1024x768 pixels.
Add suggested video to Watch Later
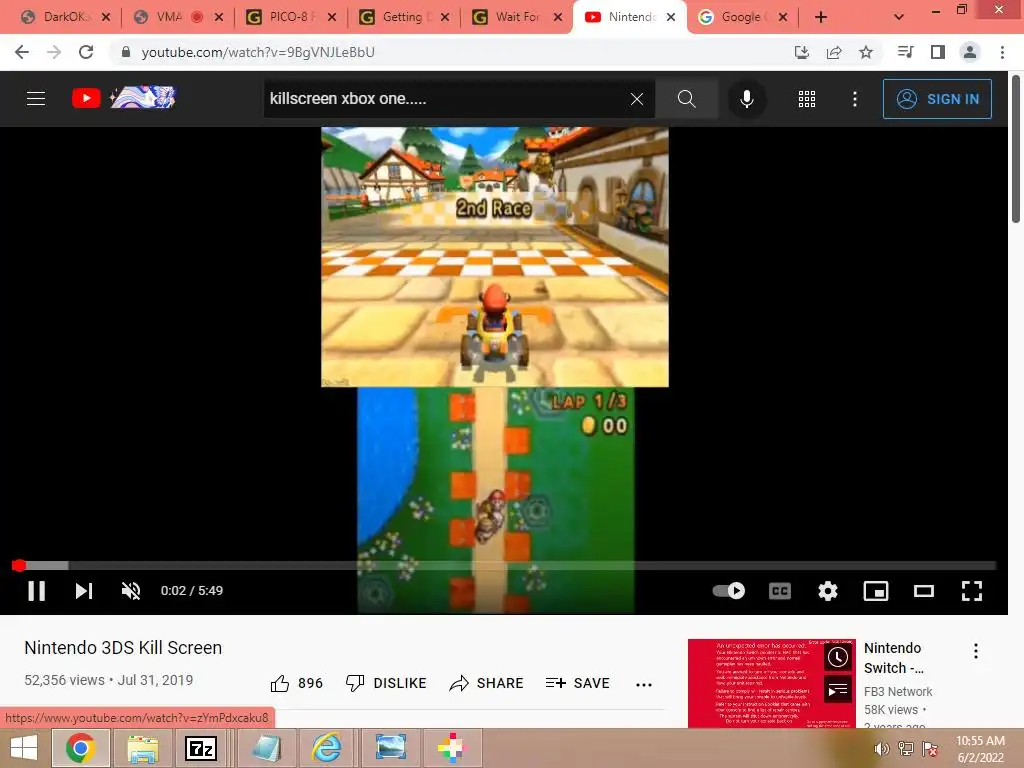[838, 657]
